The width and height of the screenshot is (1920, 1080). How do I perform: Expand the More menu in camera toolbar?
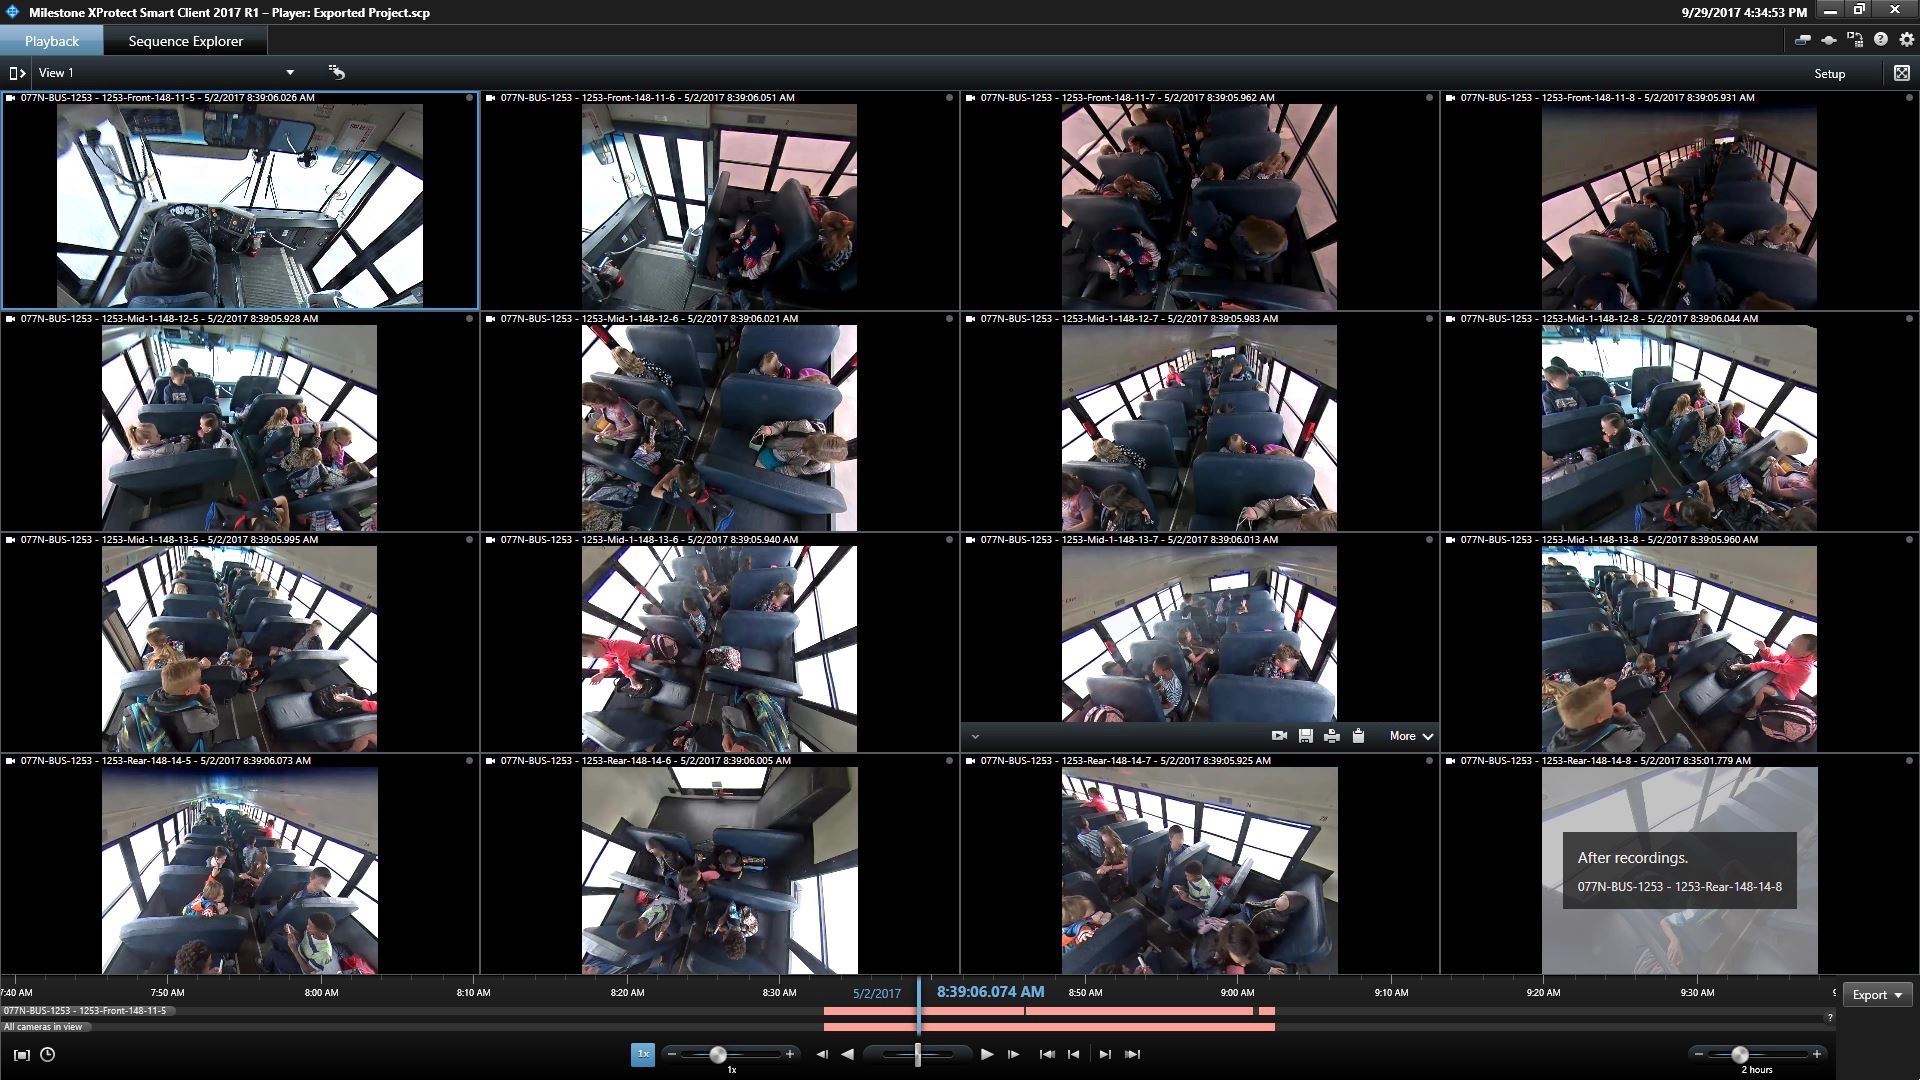[x=1411, y=736]
